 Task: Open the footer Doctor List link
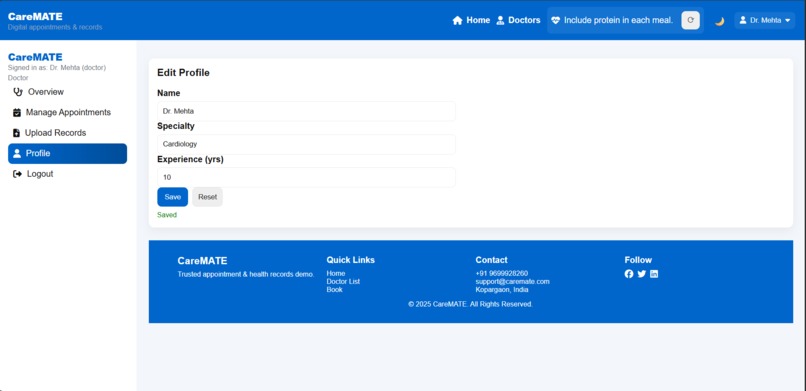coord(343,282)
